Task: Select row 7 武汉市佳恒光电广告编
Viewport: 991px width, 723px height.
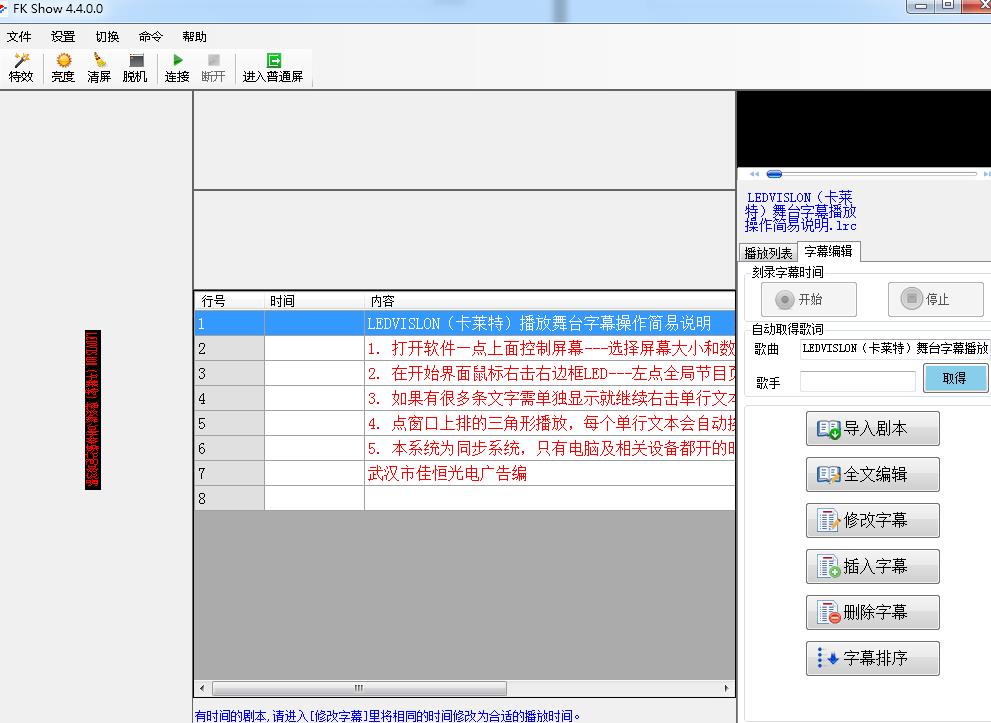Action: click(447, 474)
